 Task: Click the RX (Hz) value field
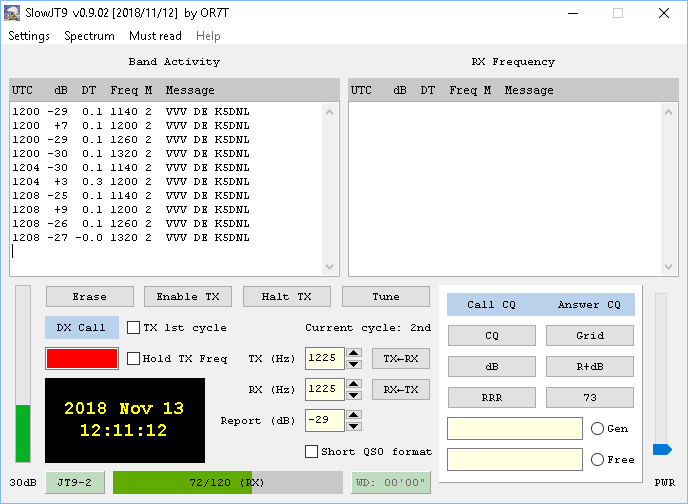(x=325, y=390)
